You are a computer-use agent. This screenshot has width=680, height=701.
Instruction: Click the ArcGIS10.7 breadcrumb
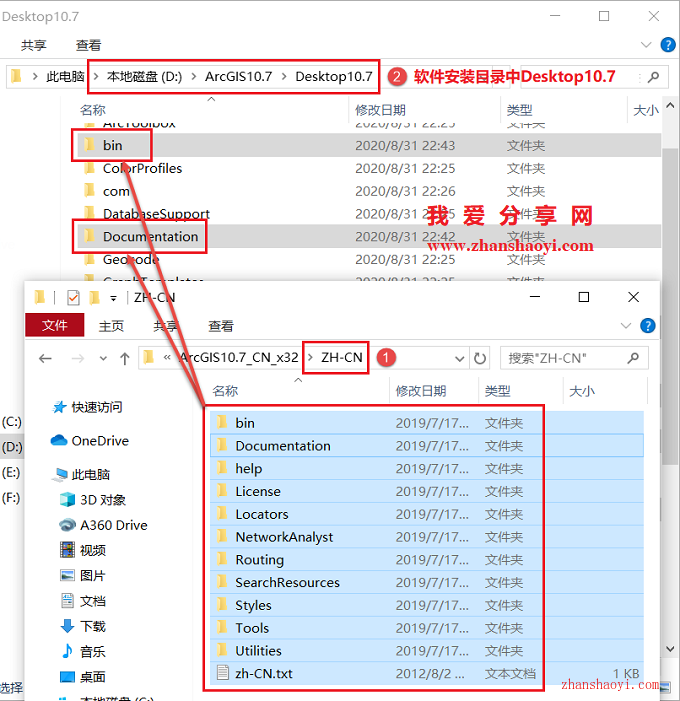tap(239, 76)
